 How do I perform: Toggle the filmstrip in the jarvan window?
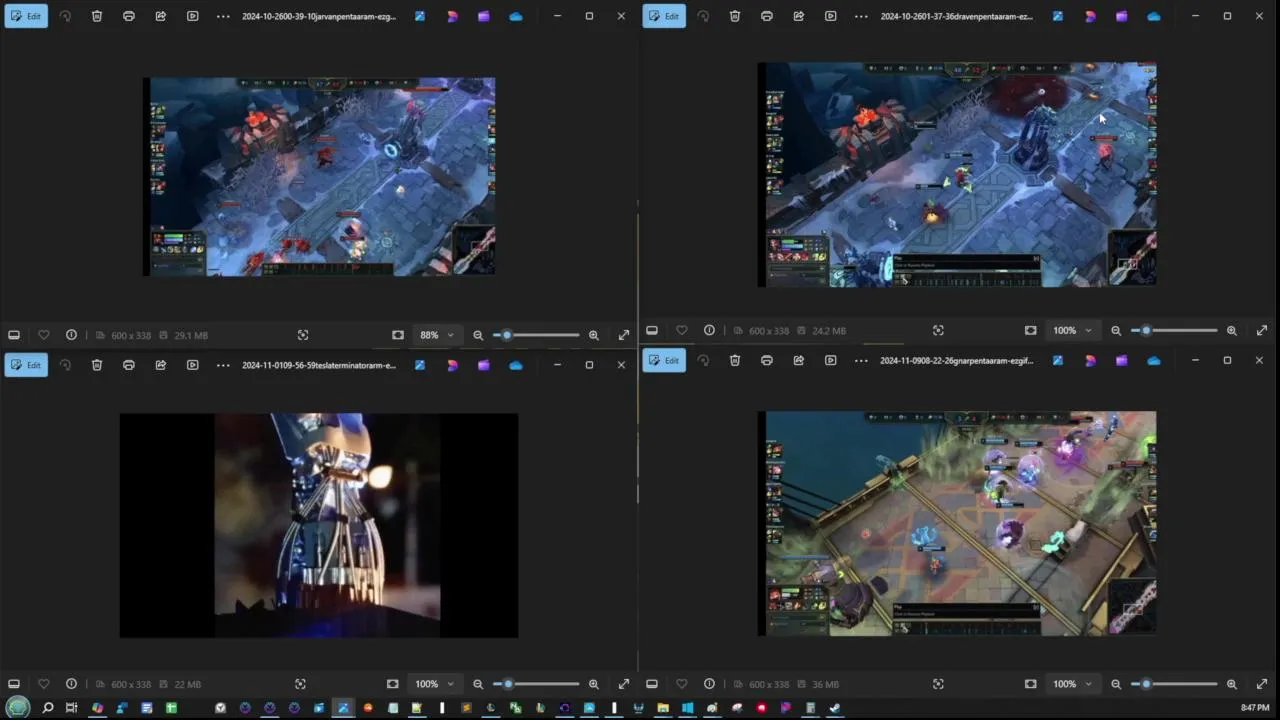coord(14,335)
